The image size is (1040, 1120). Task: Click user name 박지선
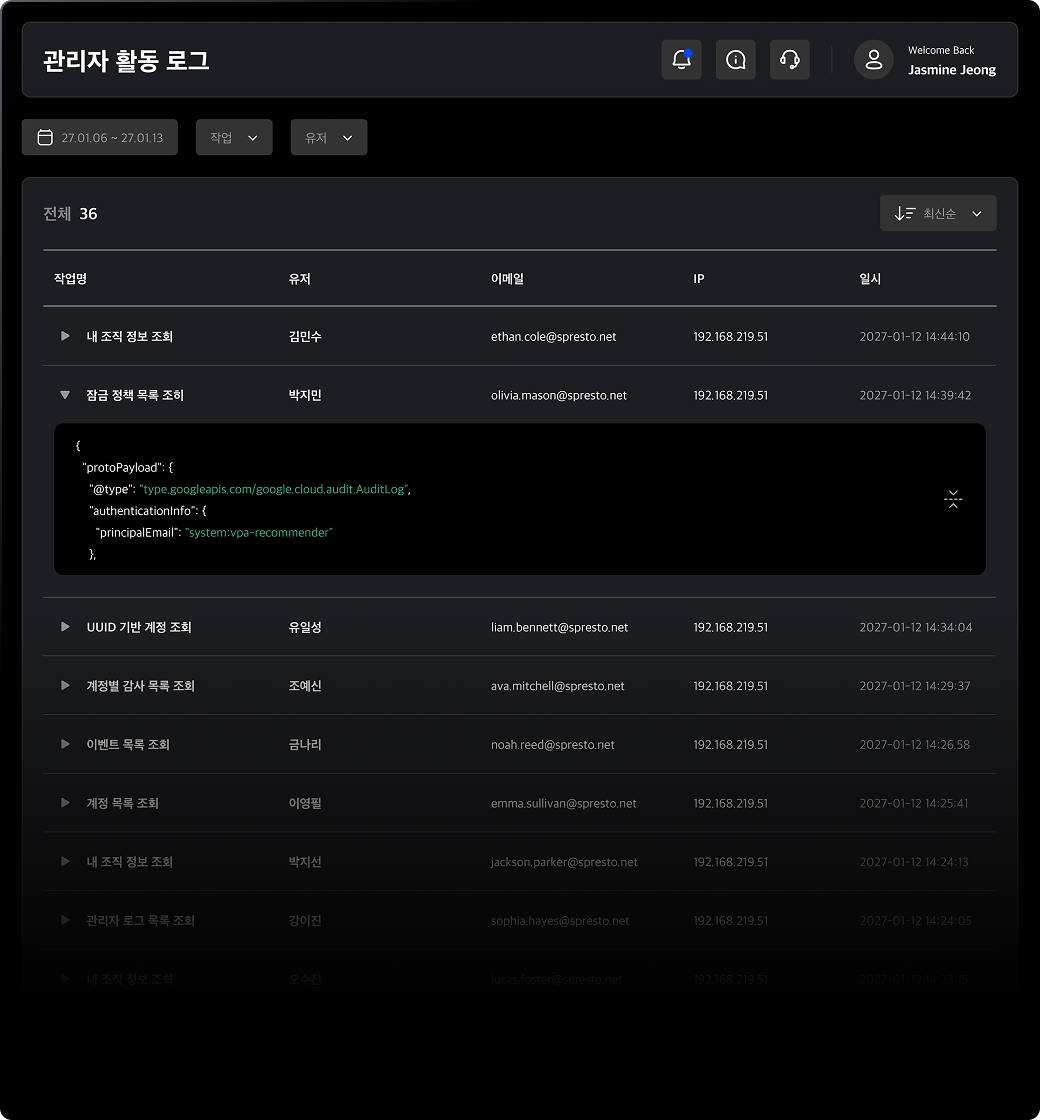coord(305,861)
